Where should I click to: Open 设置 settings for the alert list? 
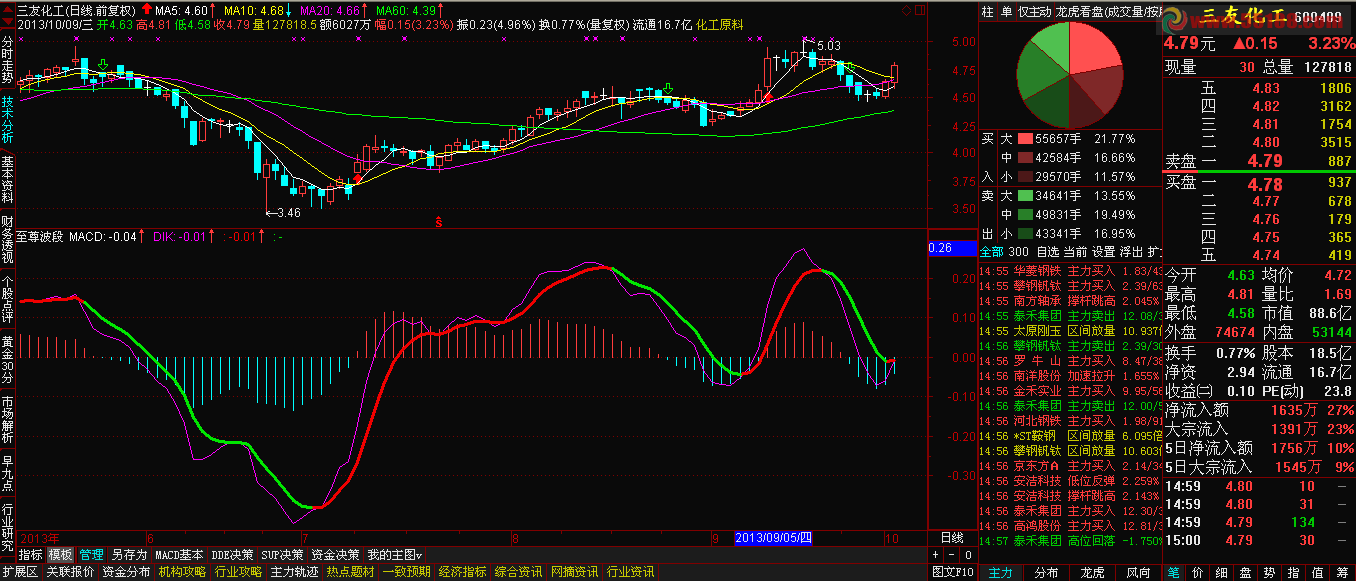(1102, 251)
